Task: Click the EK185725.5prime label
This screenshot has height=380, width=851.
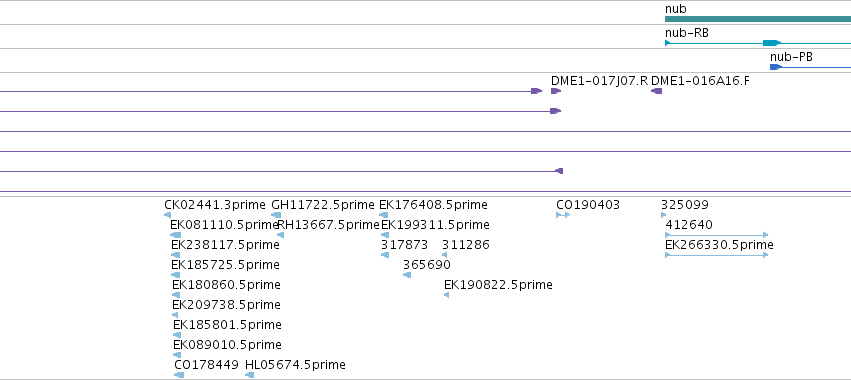Action: (x=225, y=265)
